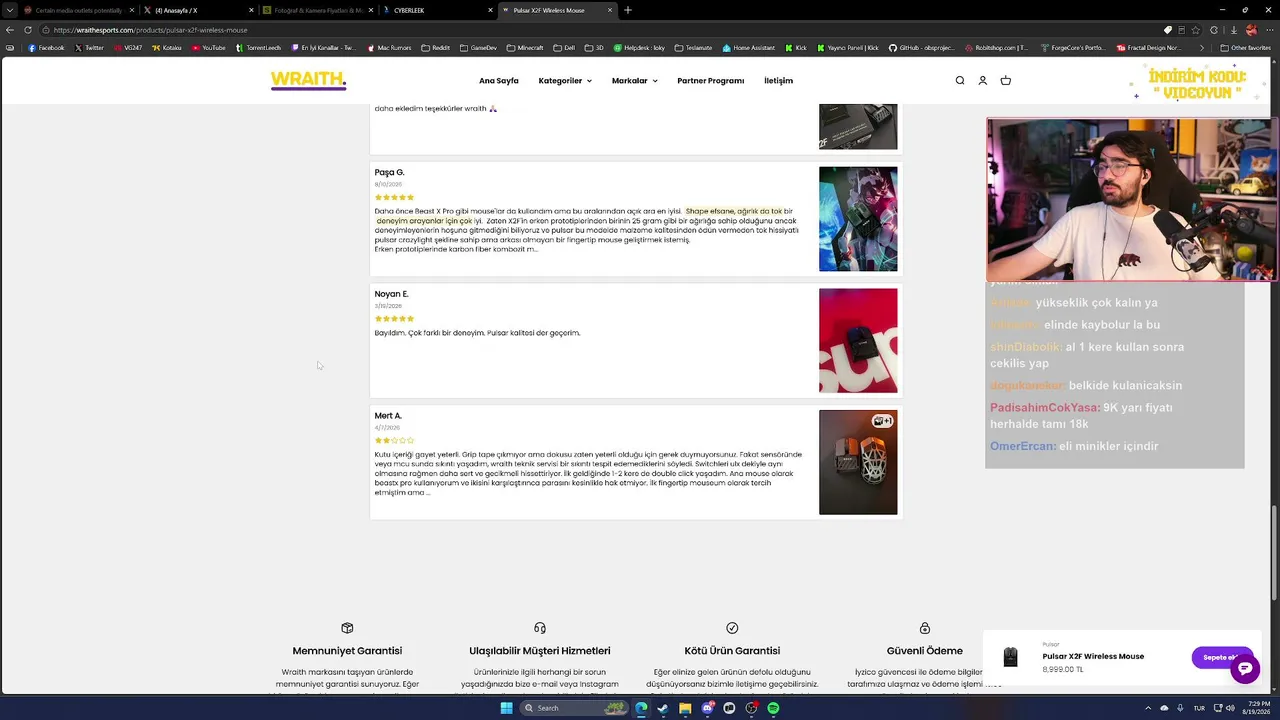The image size is (1280, 720).
Task: Click the five-star rating on Noyan E. review
Action: (394, 318)
